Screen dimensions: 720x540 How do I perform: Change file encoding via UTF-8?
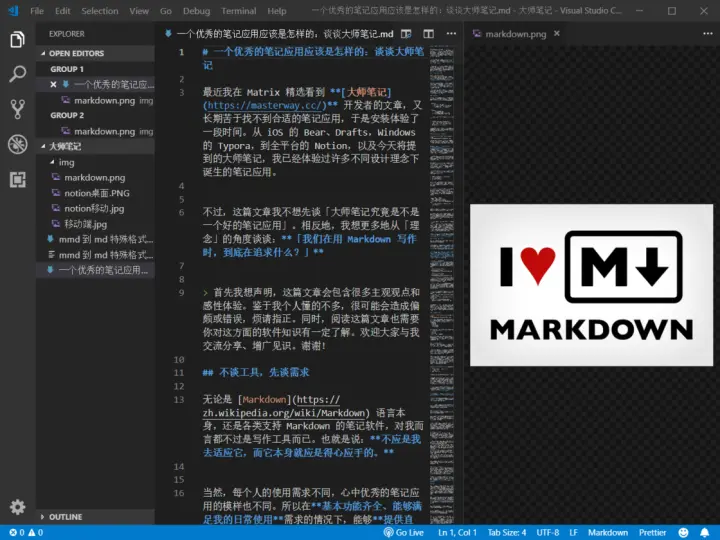[547, 533]
